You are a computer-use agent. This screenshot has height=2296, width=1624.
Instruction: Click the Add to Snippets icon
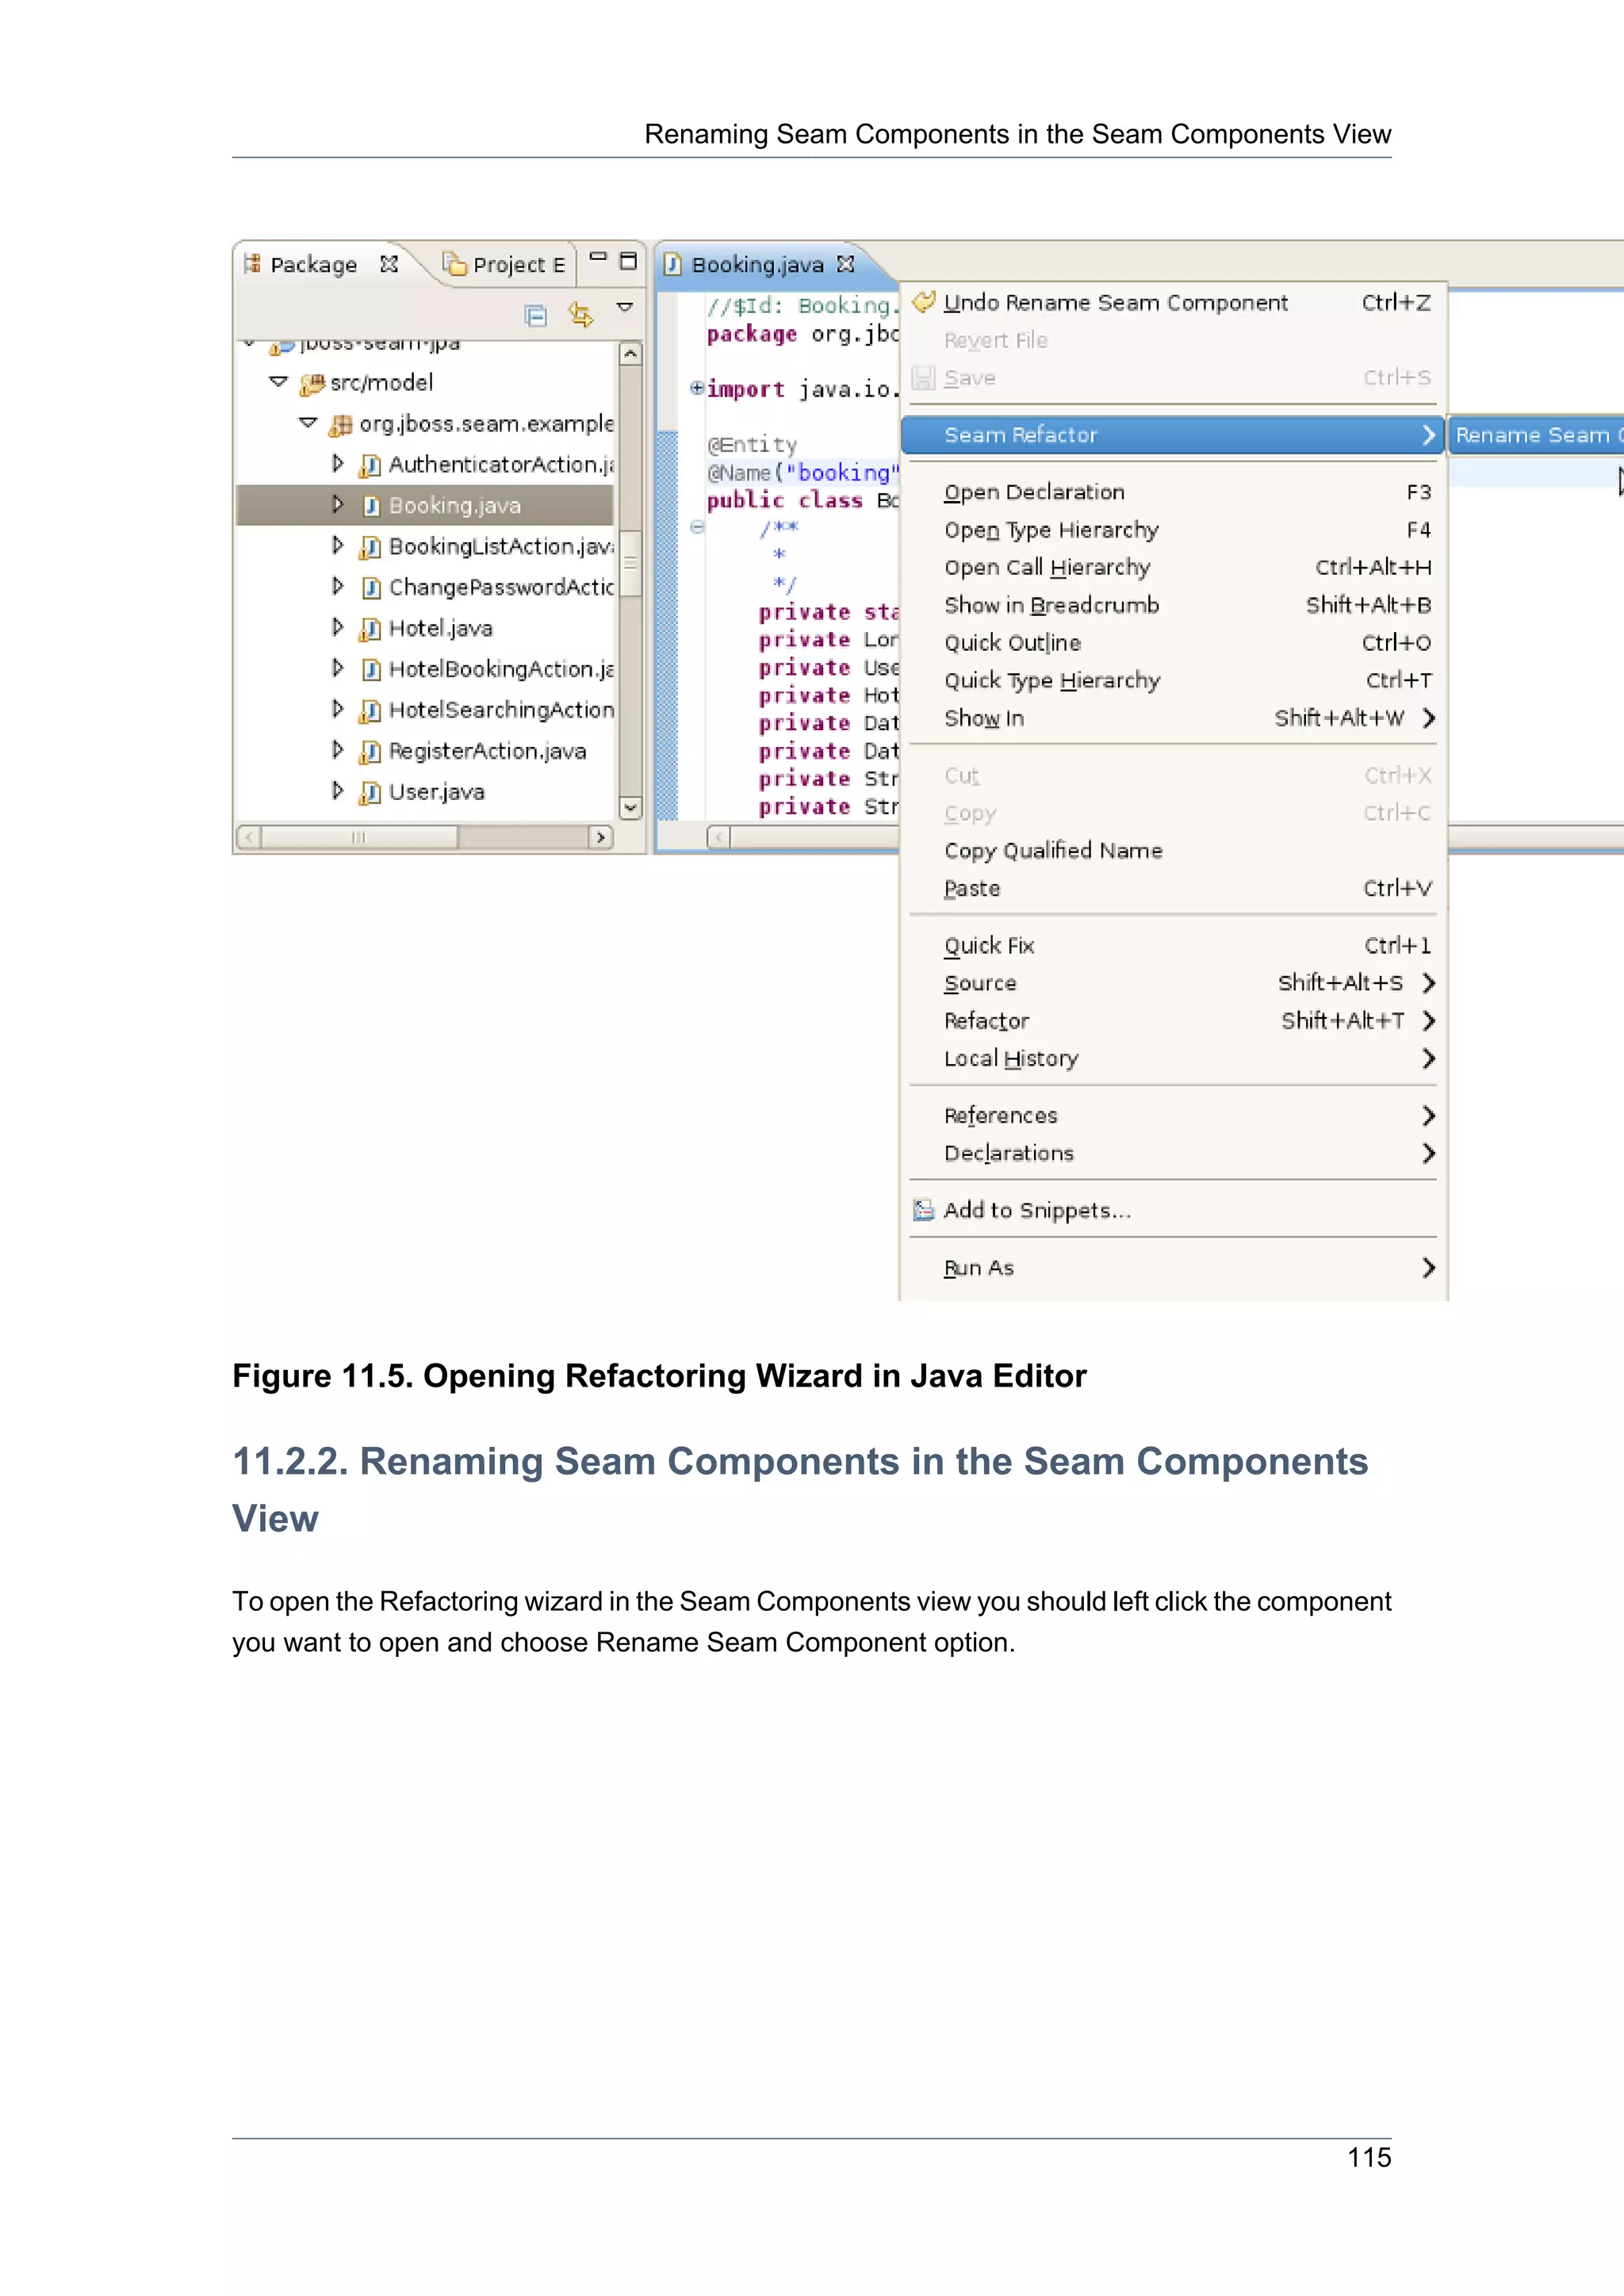coord(924,1211)
